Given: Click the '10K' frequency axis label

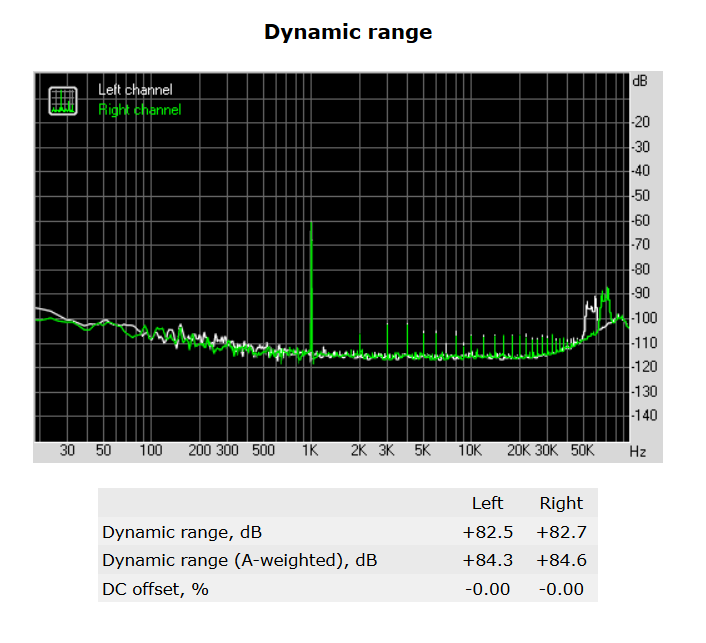Looking at the screenshot, I should point(470,450).
